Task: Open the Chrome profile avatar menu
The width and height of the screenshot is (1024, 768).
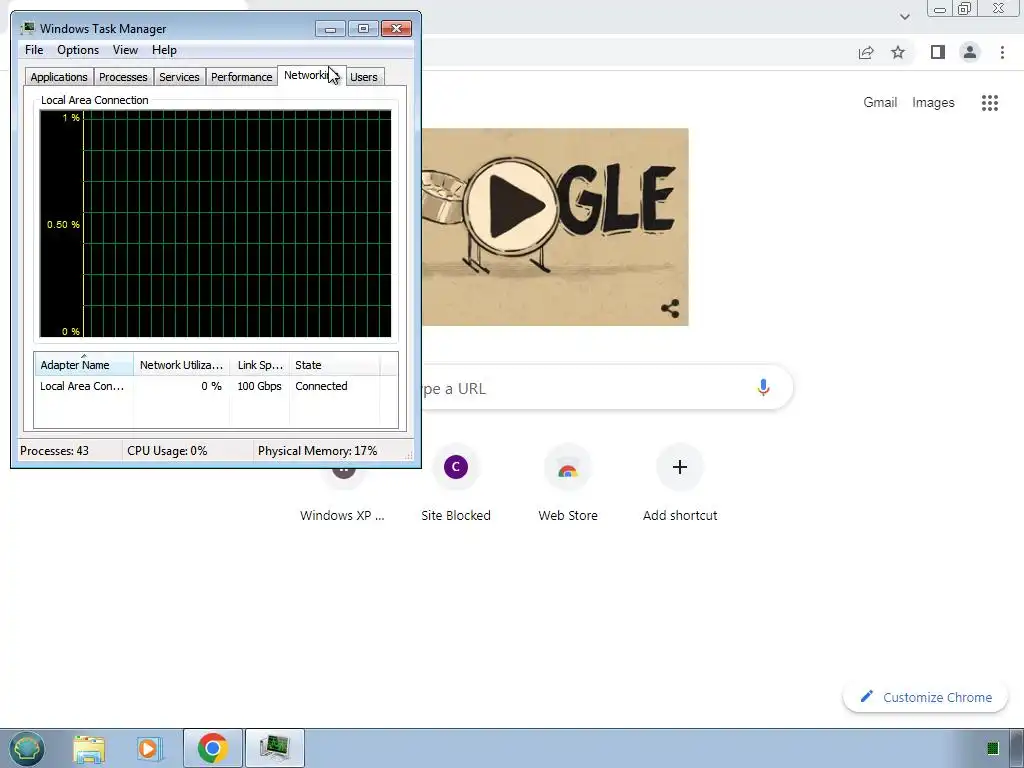Action: tap(970, 52)
